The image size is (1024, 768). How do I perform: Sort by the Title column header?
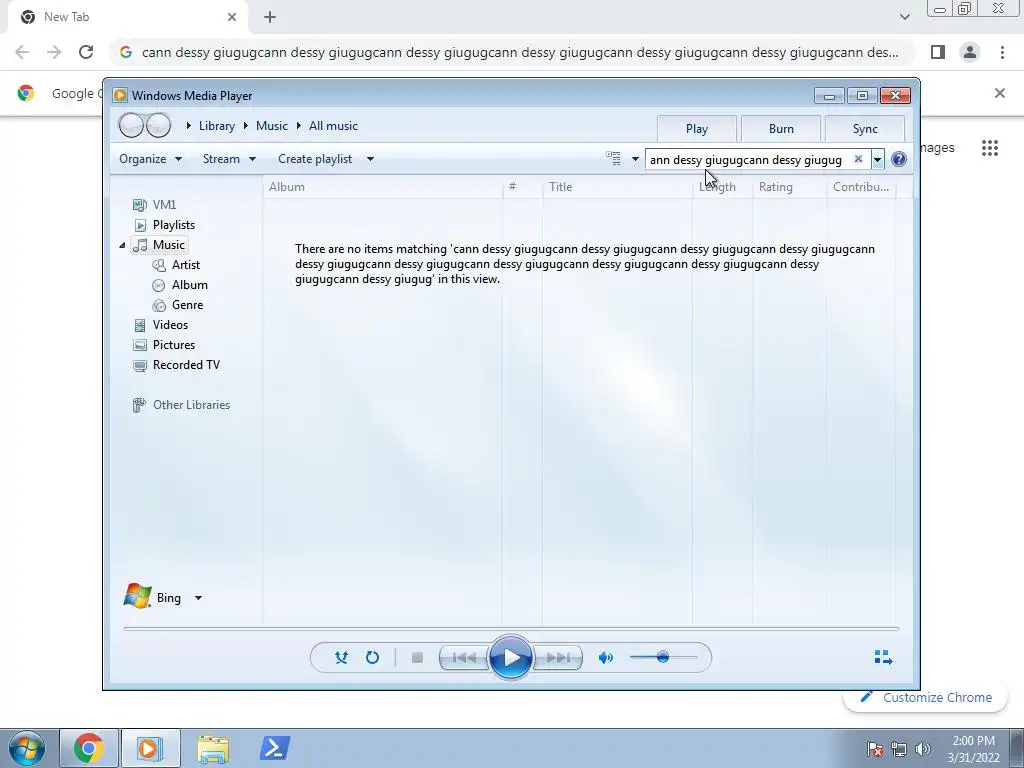pos(617,187)
